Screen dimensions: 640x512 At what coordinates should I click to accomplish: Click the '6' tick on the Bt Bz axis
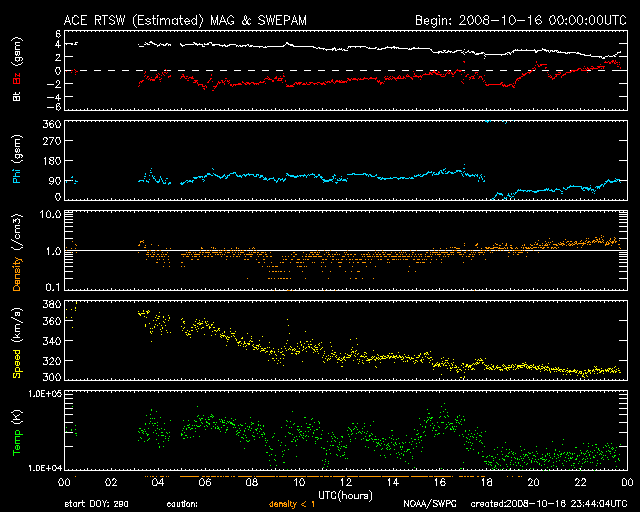(x=58, y=34)
